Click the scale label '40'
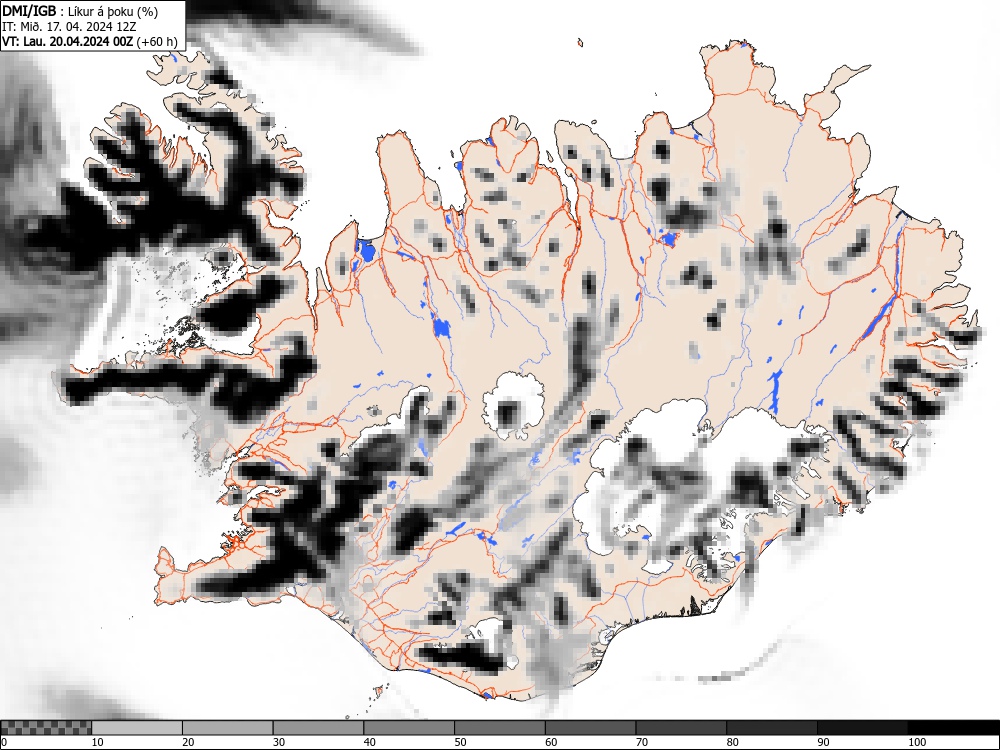 pos(369,742)
